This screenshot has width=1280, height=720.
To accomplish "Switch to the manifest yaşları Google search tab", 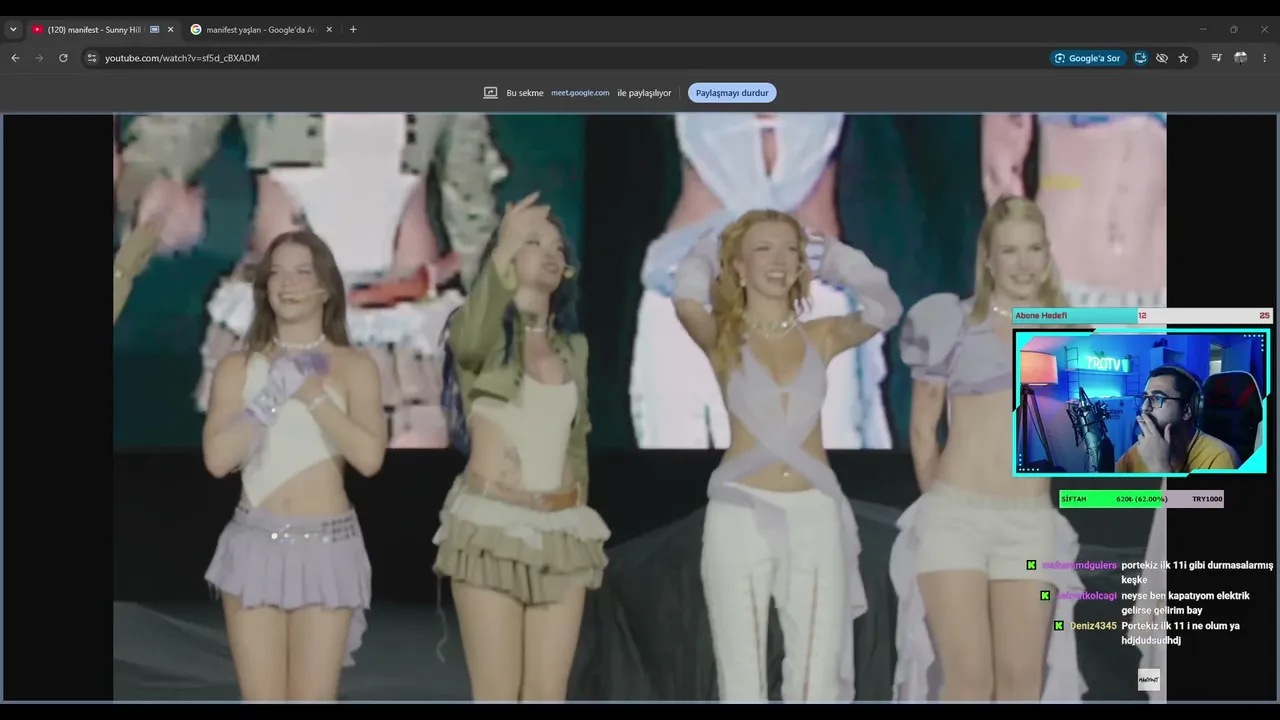I will coord(262,30).
